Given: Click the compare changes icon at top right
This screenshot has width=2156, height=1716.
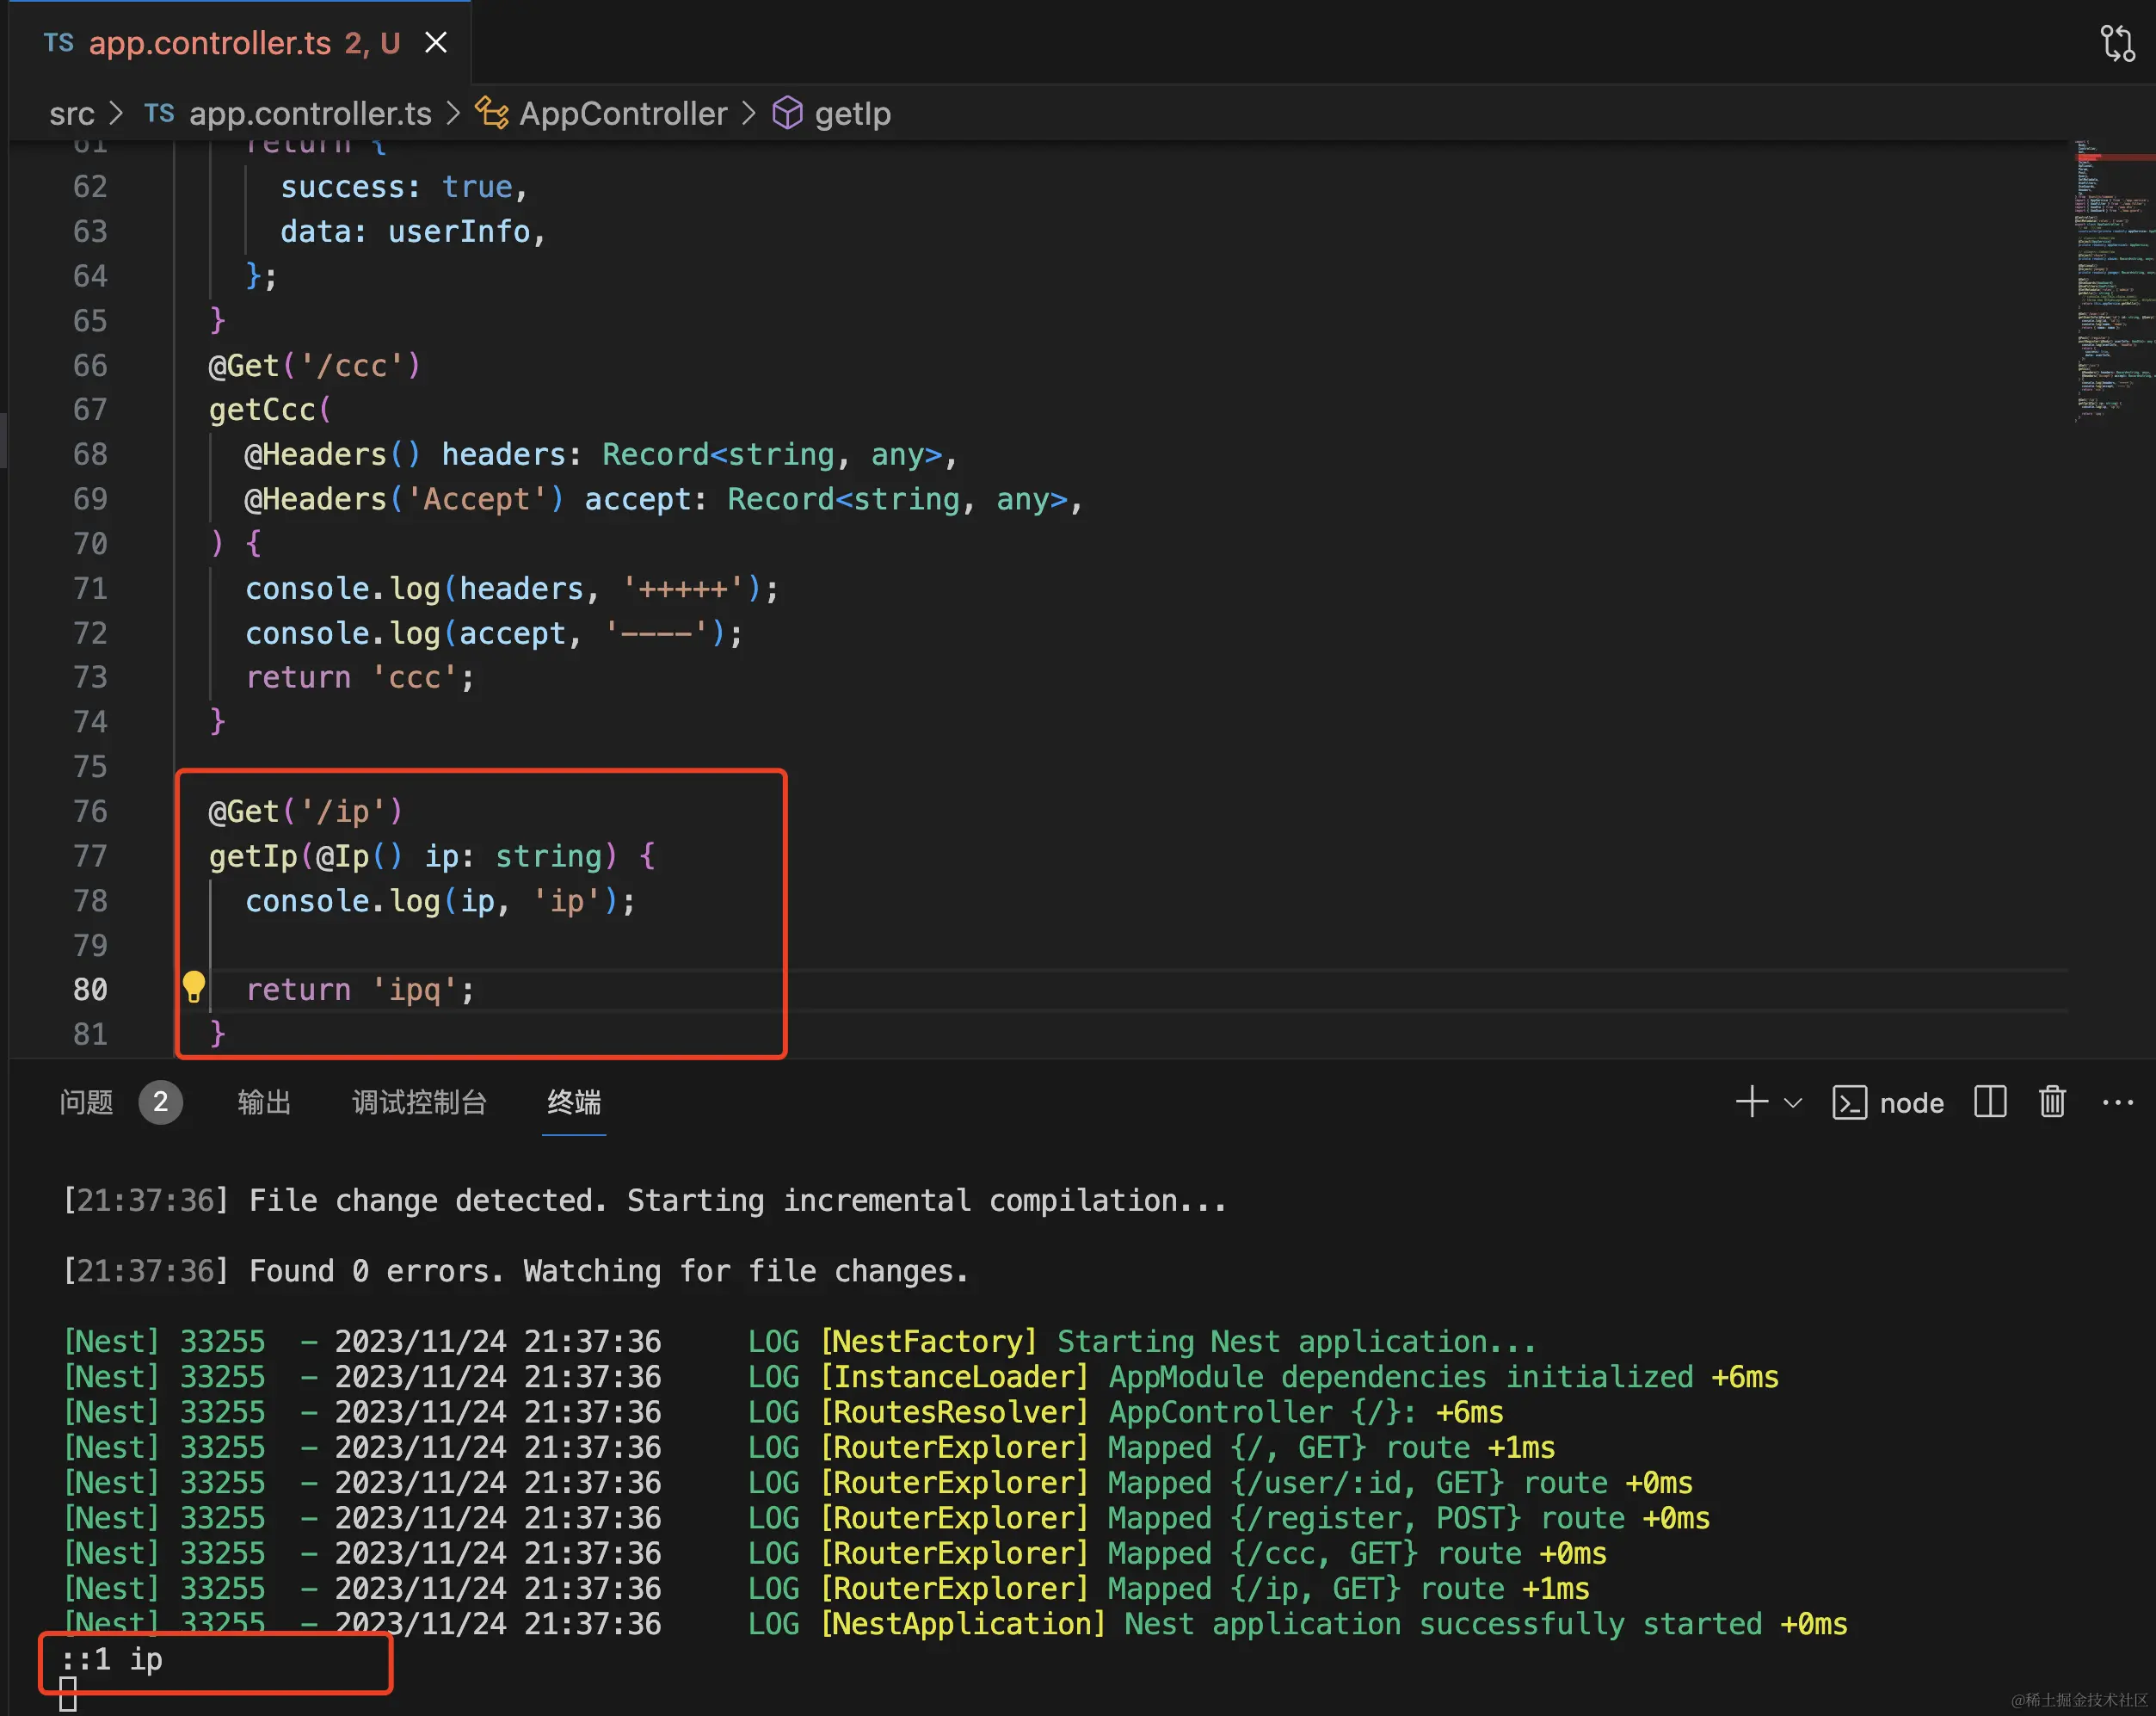Looking at the screenshot, I should click(2117, 43).
